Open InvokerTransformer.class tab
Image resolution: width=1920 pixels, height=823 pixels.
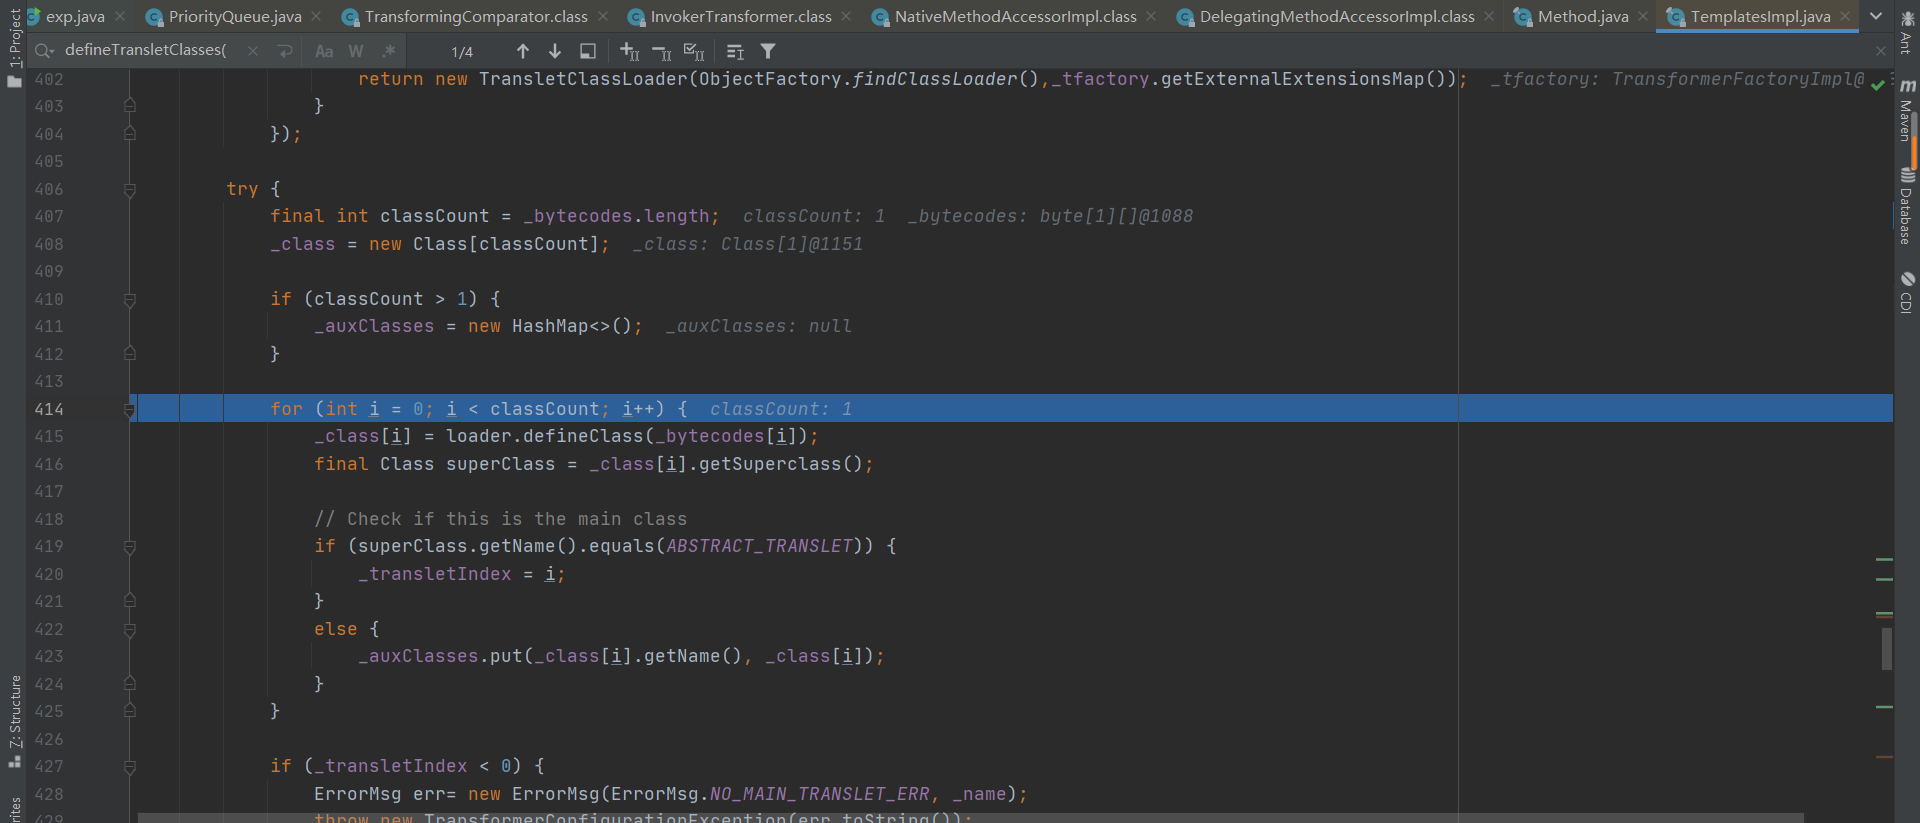click(x=741, y=16)
